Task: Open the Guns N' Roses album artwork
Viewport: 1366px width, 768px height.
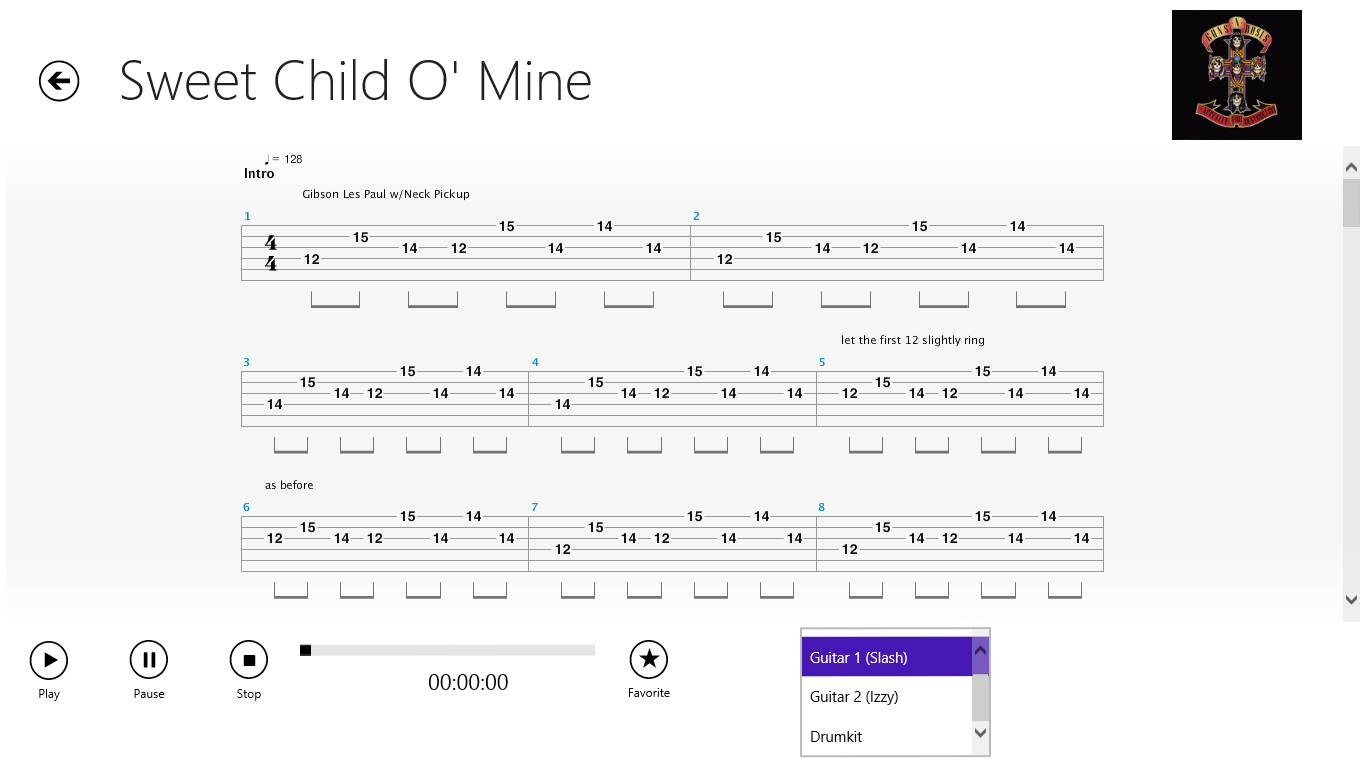Action: (x=1236, y=75)
